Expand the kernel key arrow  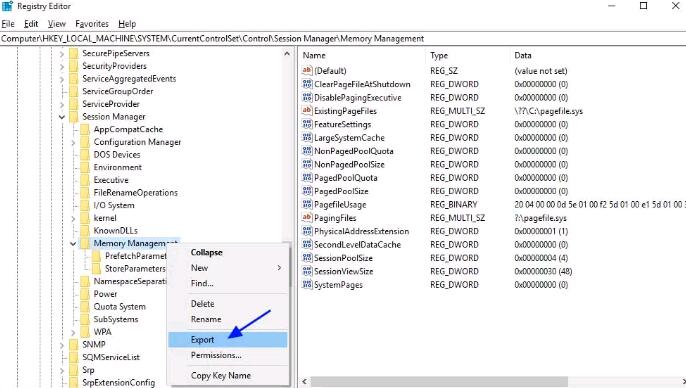tap(73, 218)
